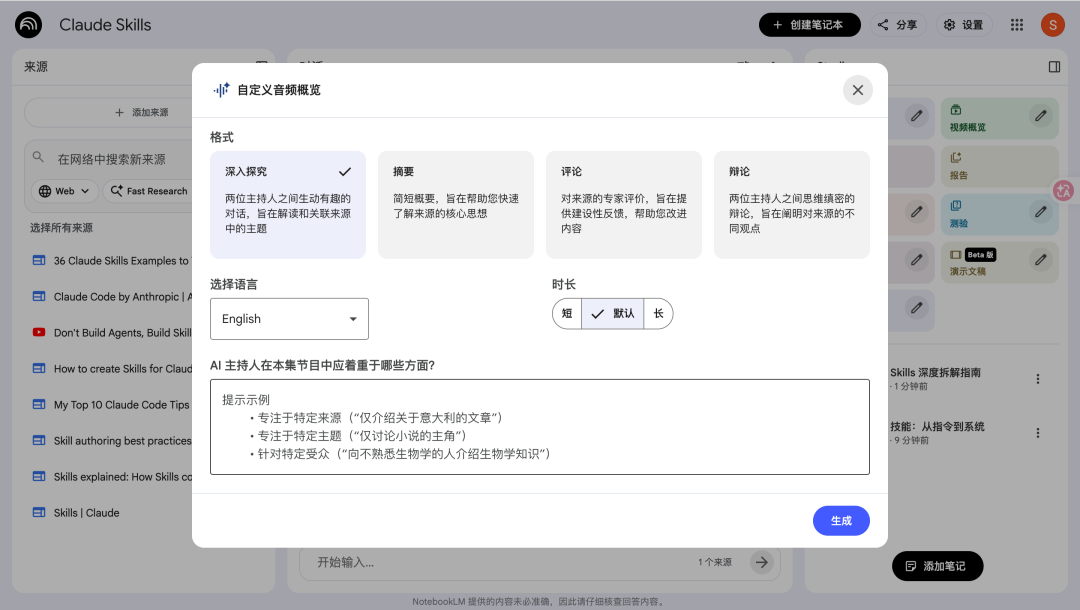This screenshot has width=1080, height=610.
Task: Select the 深入探究 format card
Action: click(x=288, y=205)
